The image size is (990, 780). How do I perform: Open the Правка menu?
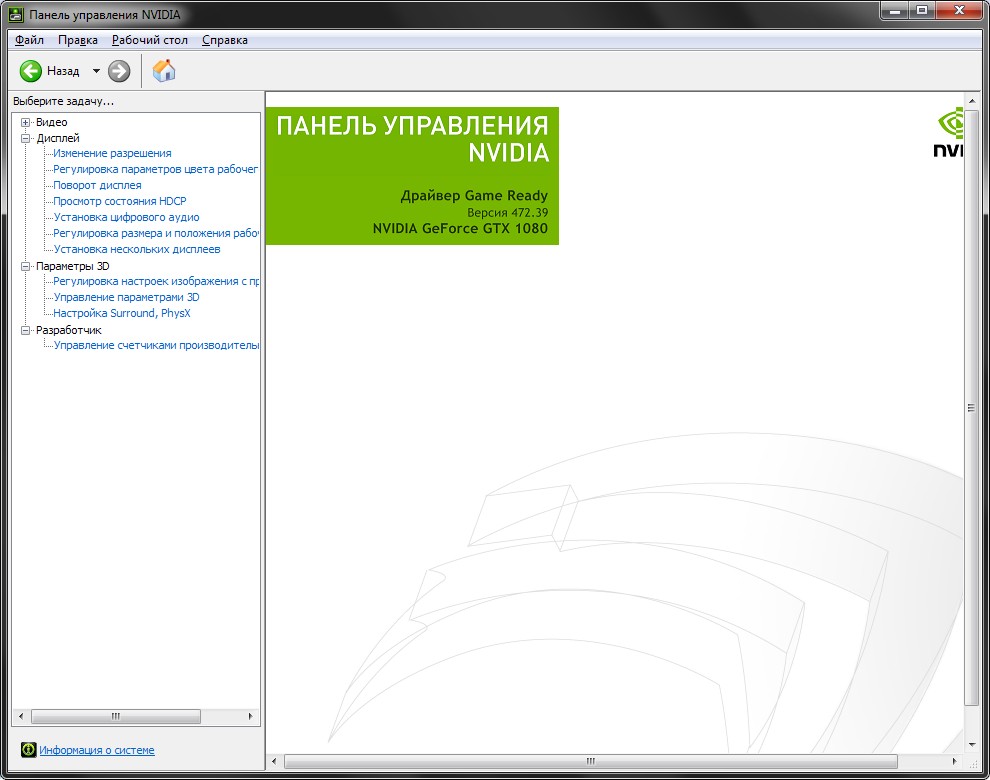78,40
